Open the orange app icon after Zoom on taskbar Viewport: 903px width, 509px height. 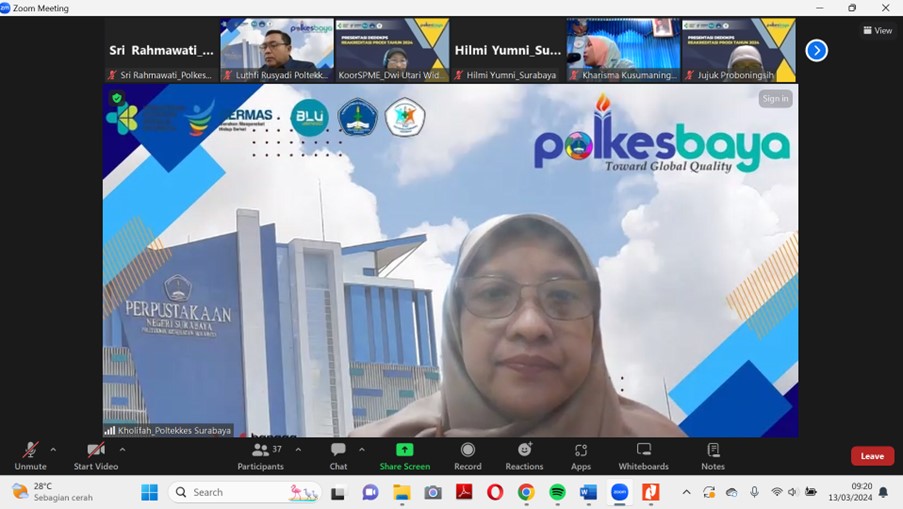click(651, 492)
